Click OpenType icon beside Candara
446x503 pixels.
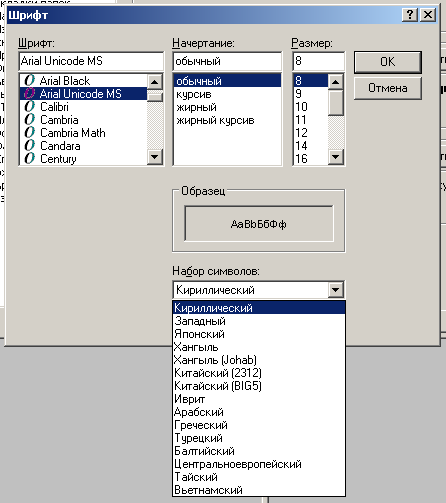tap(29, 145)
